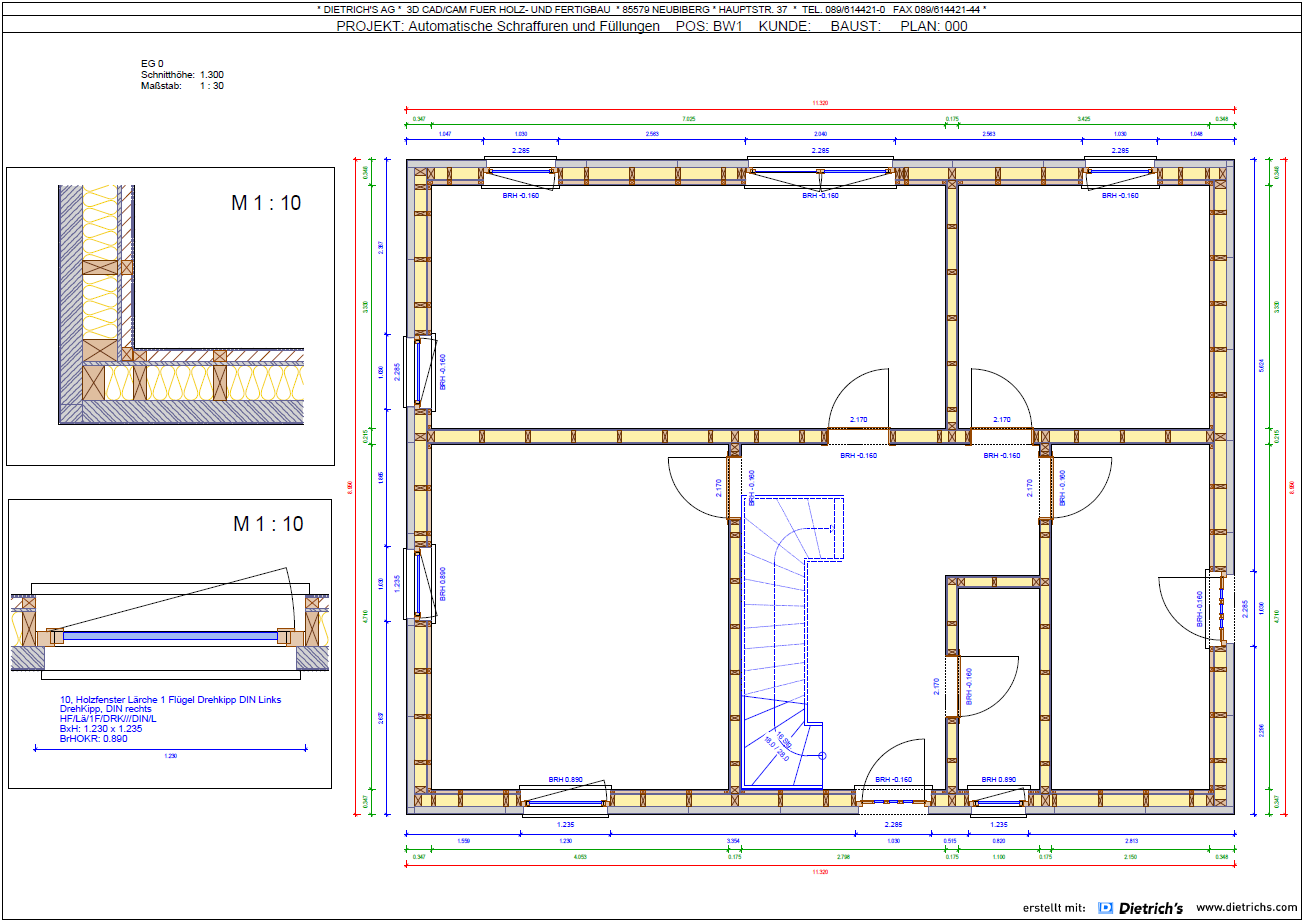Click the wall corner section detail drawing
The height and width of the screenshot is (921, 1303).
coord(170,315)
